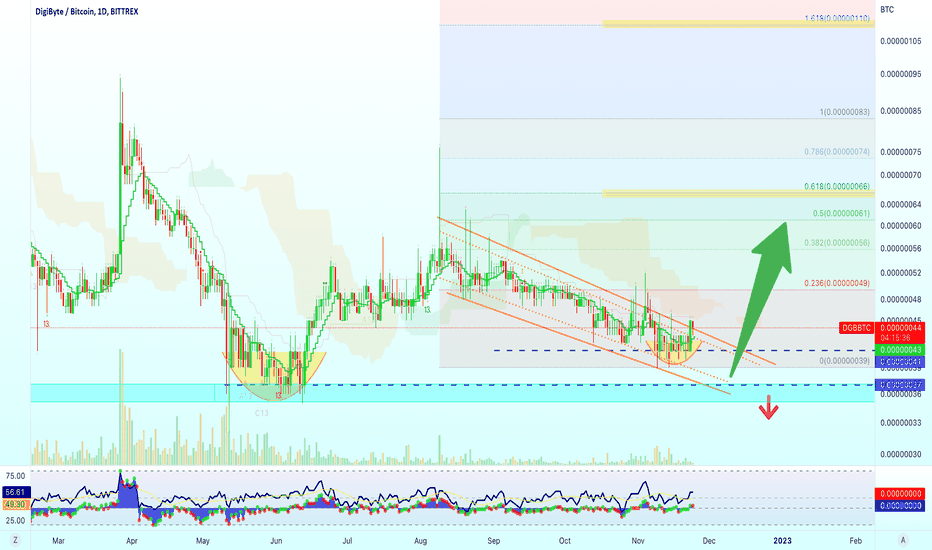Click the 0.00000070 price axis label
Image resolution: width=932 pixels, height=550 pixels.
tap(900, 175)
